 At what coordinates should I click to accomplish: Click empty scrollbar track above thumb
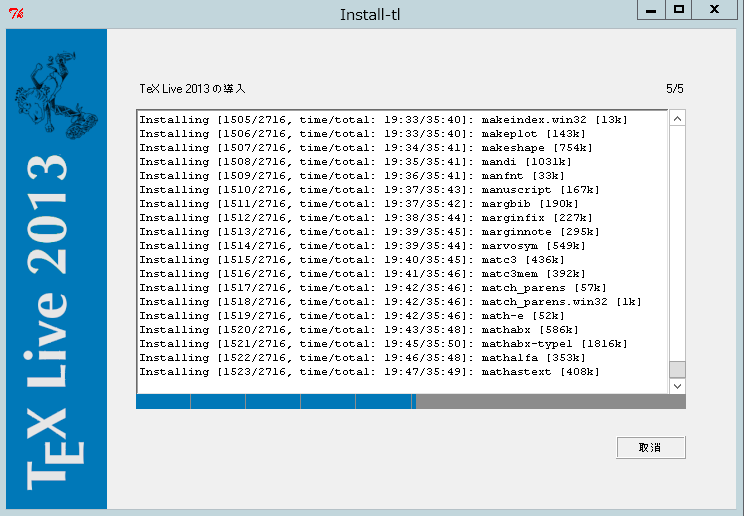coord(677,240)
